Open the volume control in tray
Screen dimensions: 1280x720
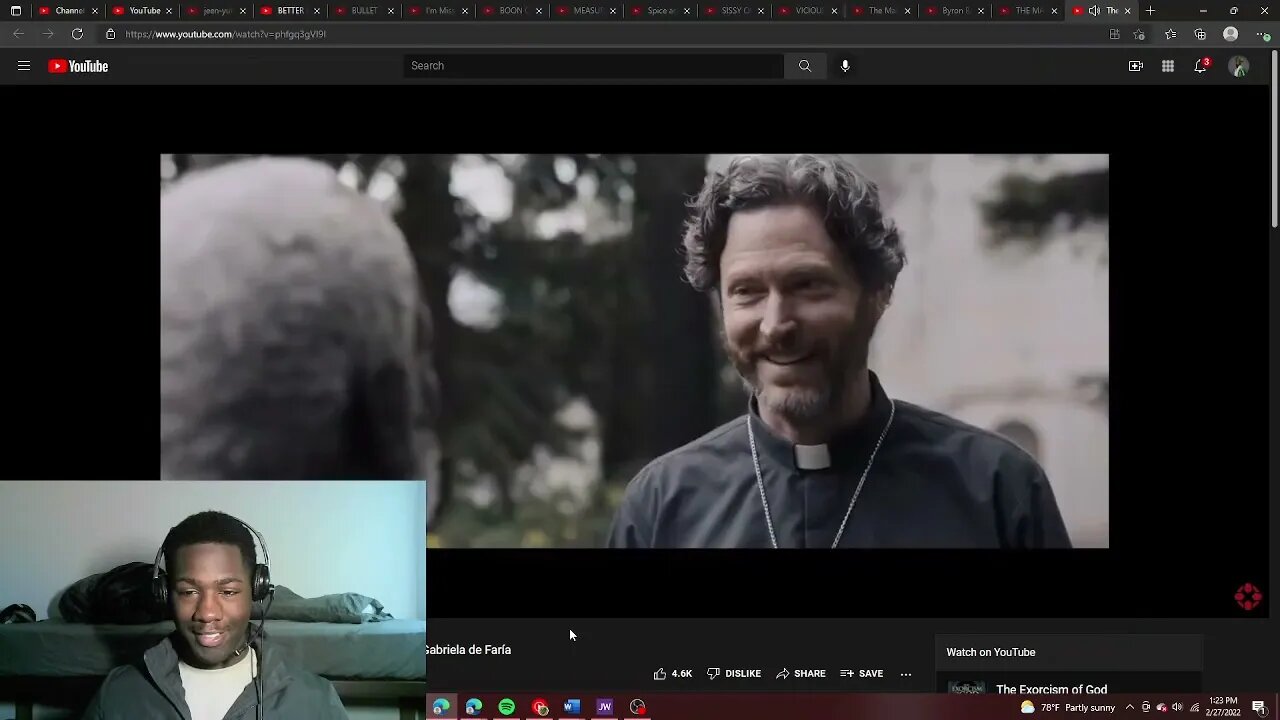[1177, 707]
